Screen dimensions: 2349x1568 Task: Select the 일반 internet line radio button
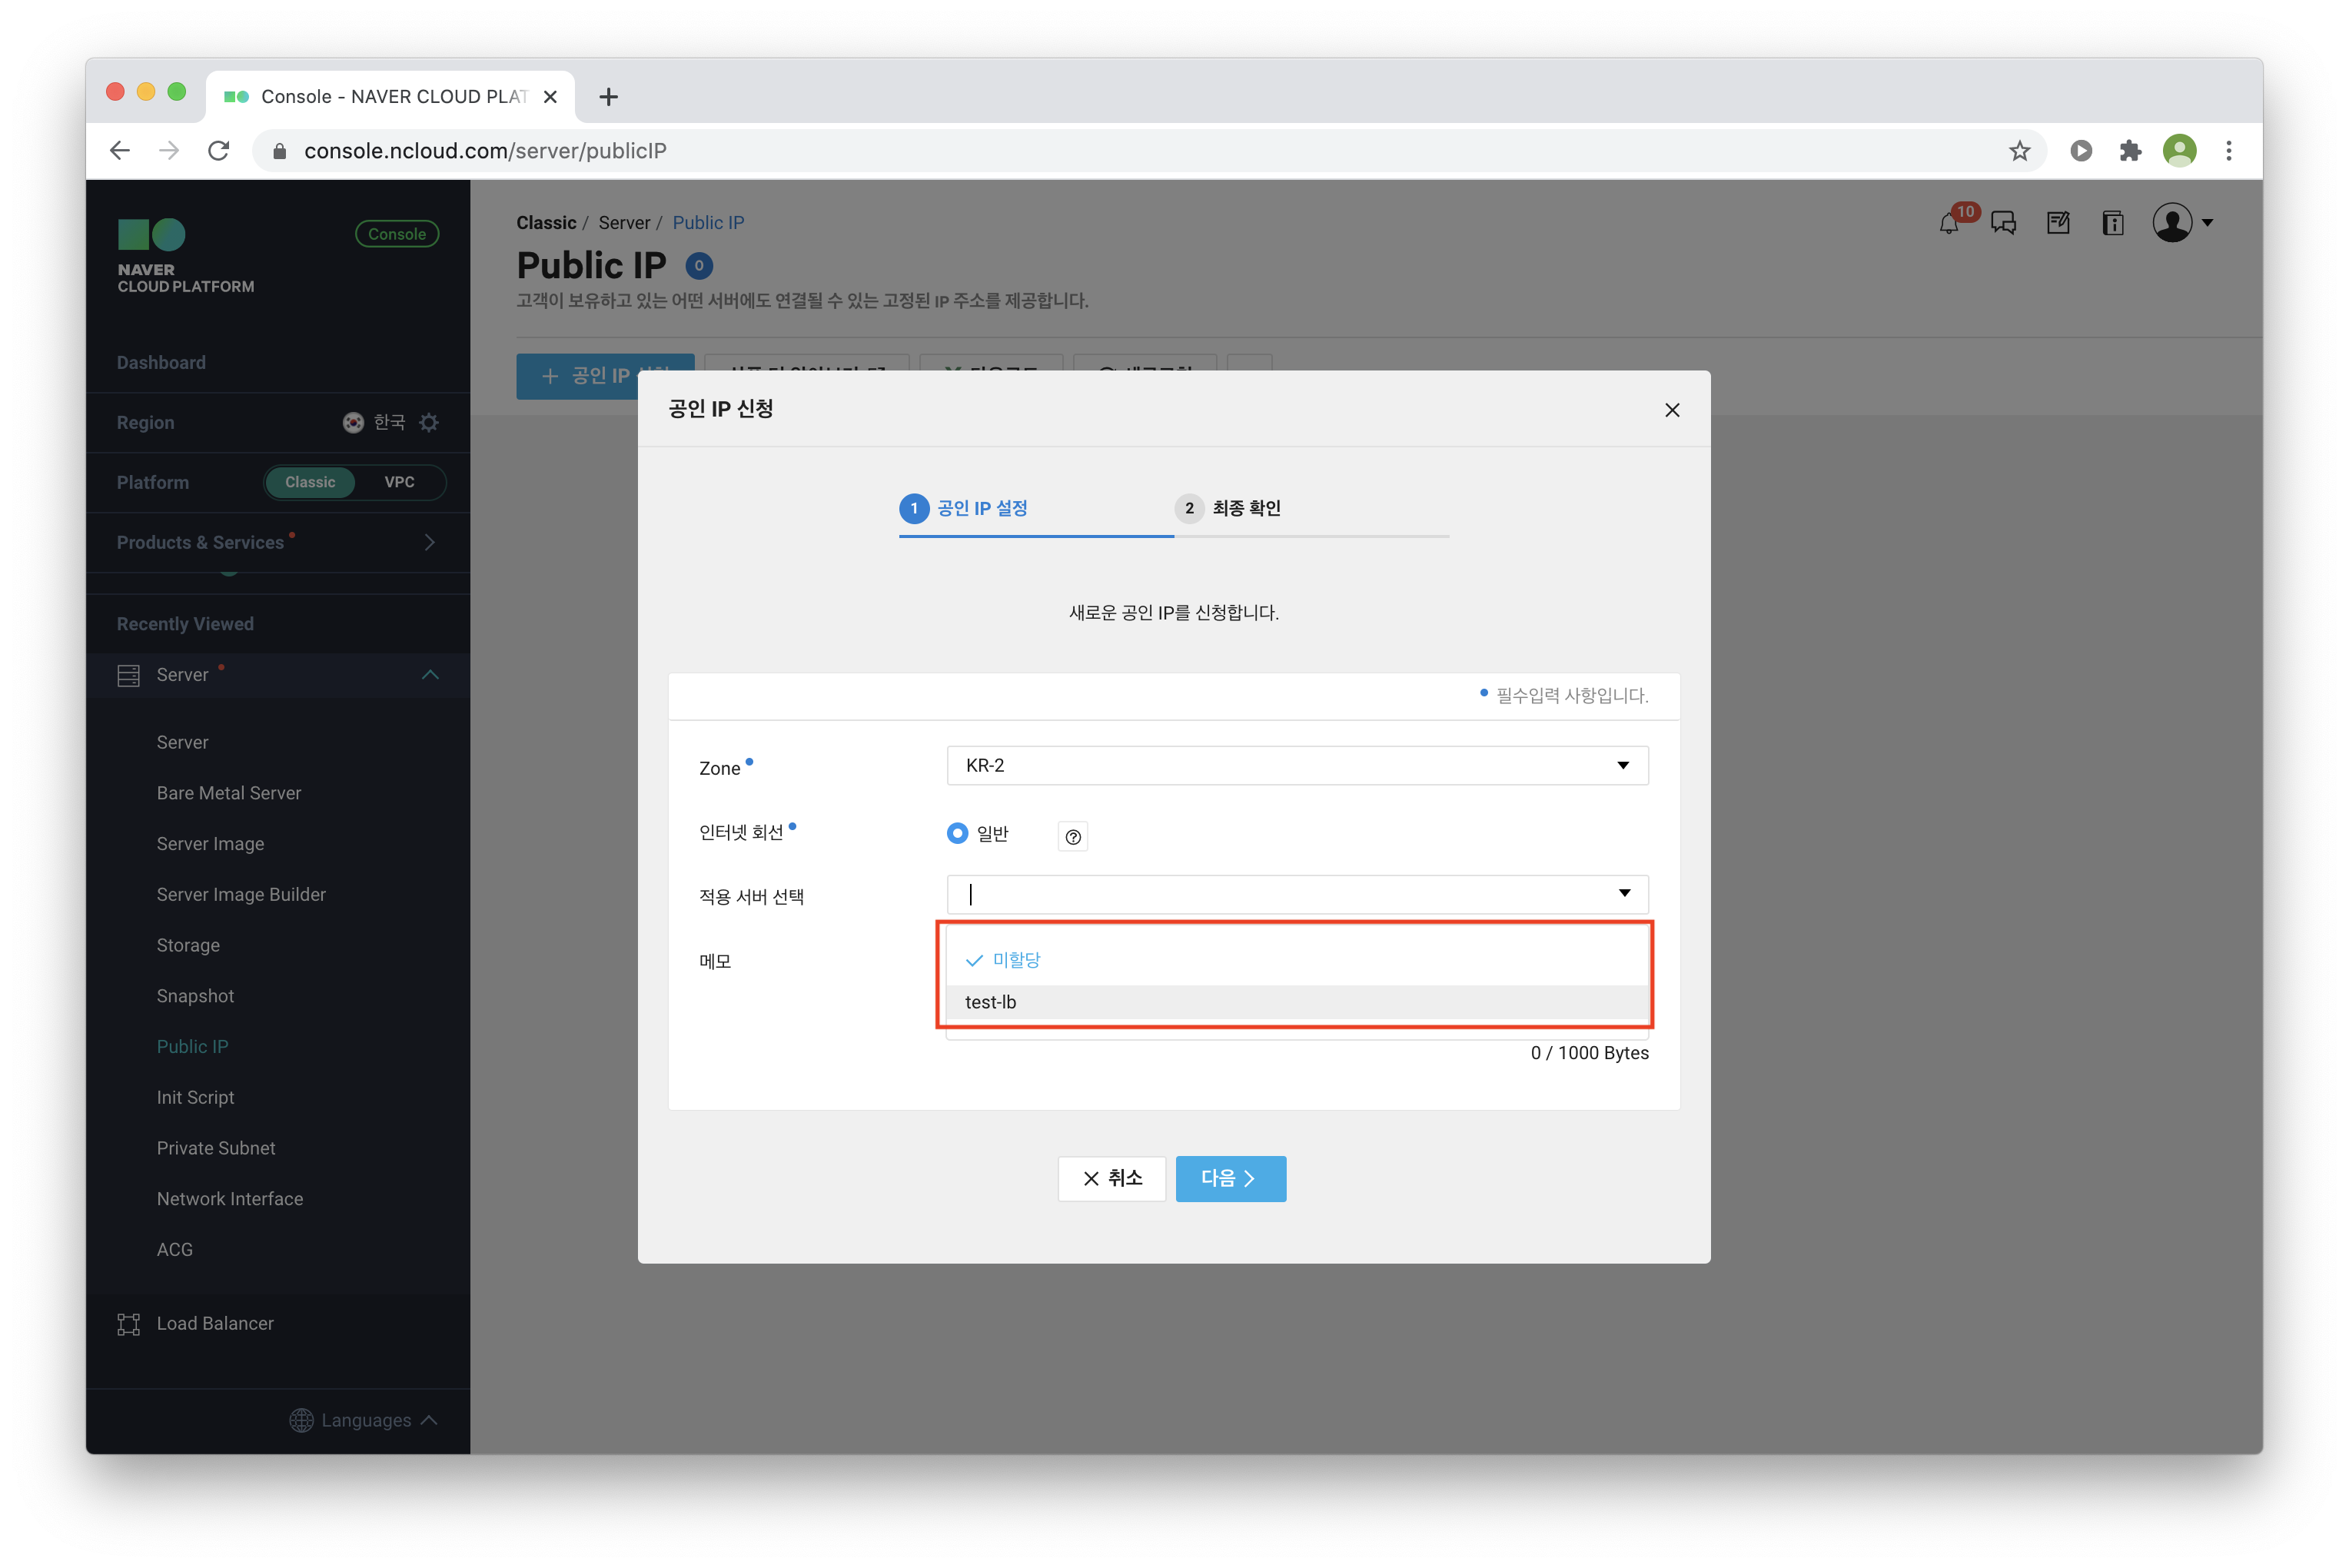tap(957, 833)
